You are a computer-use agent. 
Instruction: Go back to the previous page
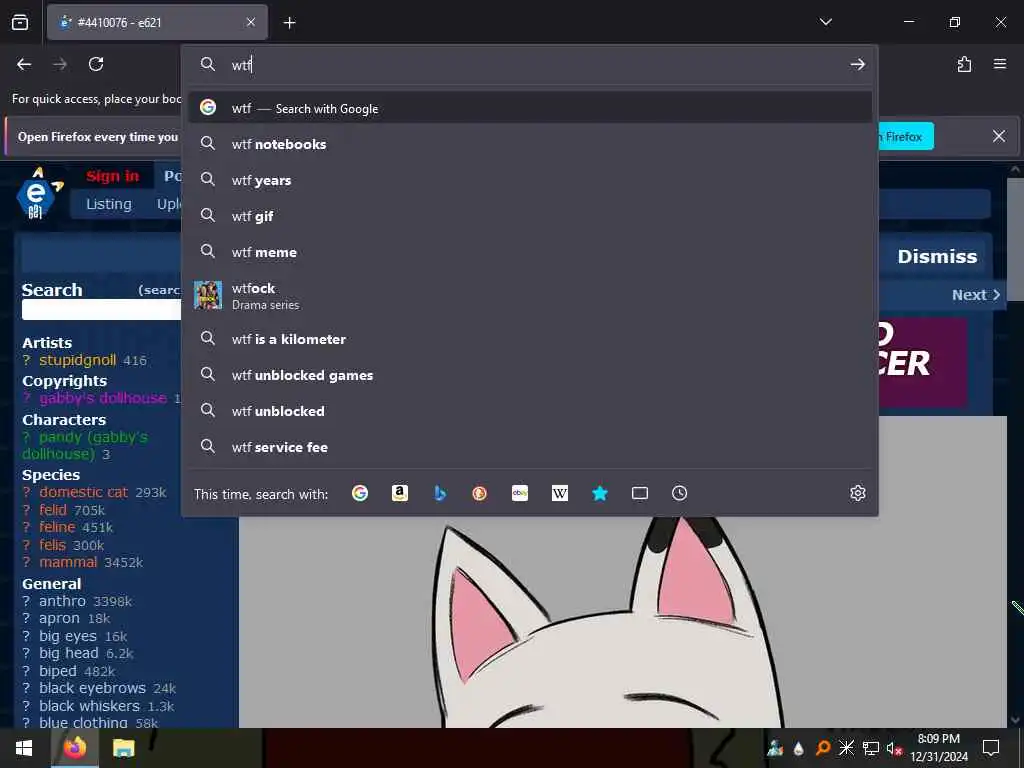pyautogui.click(x=24, y=64)
